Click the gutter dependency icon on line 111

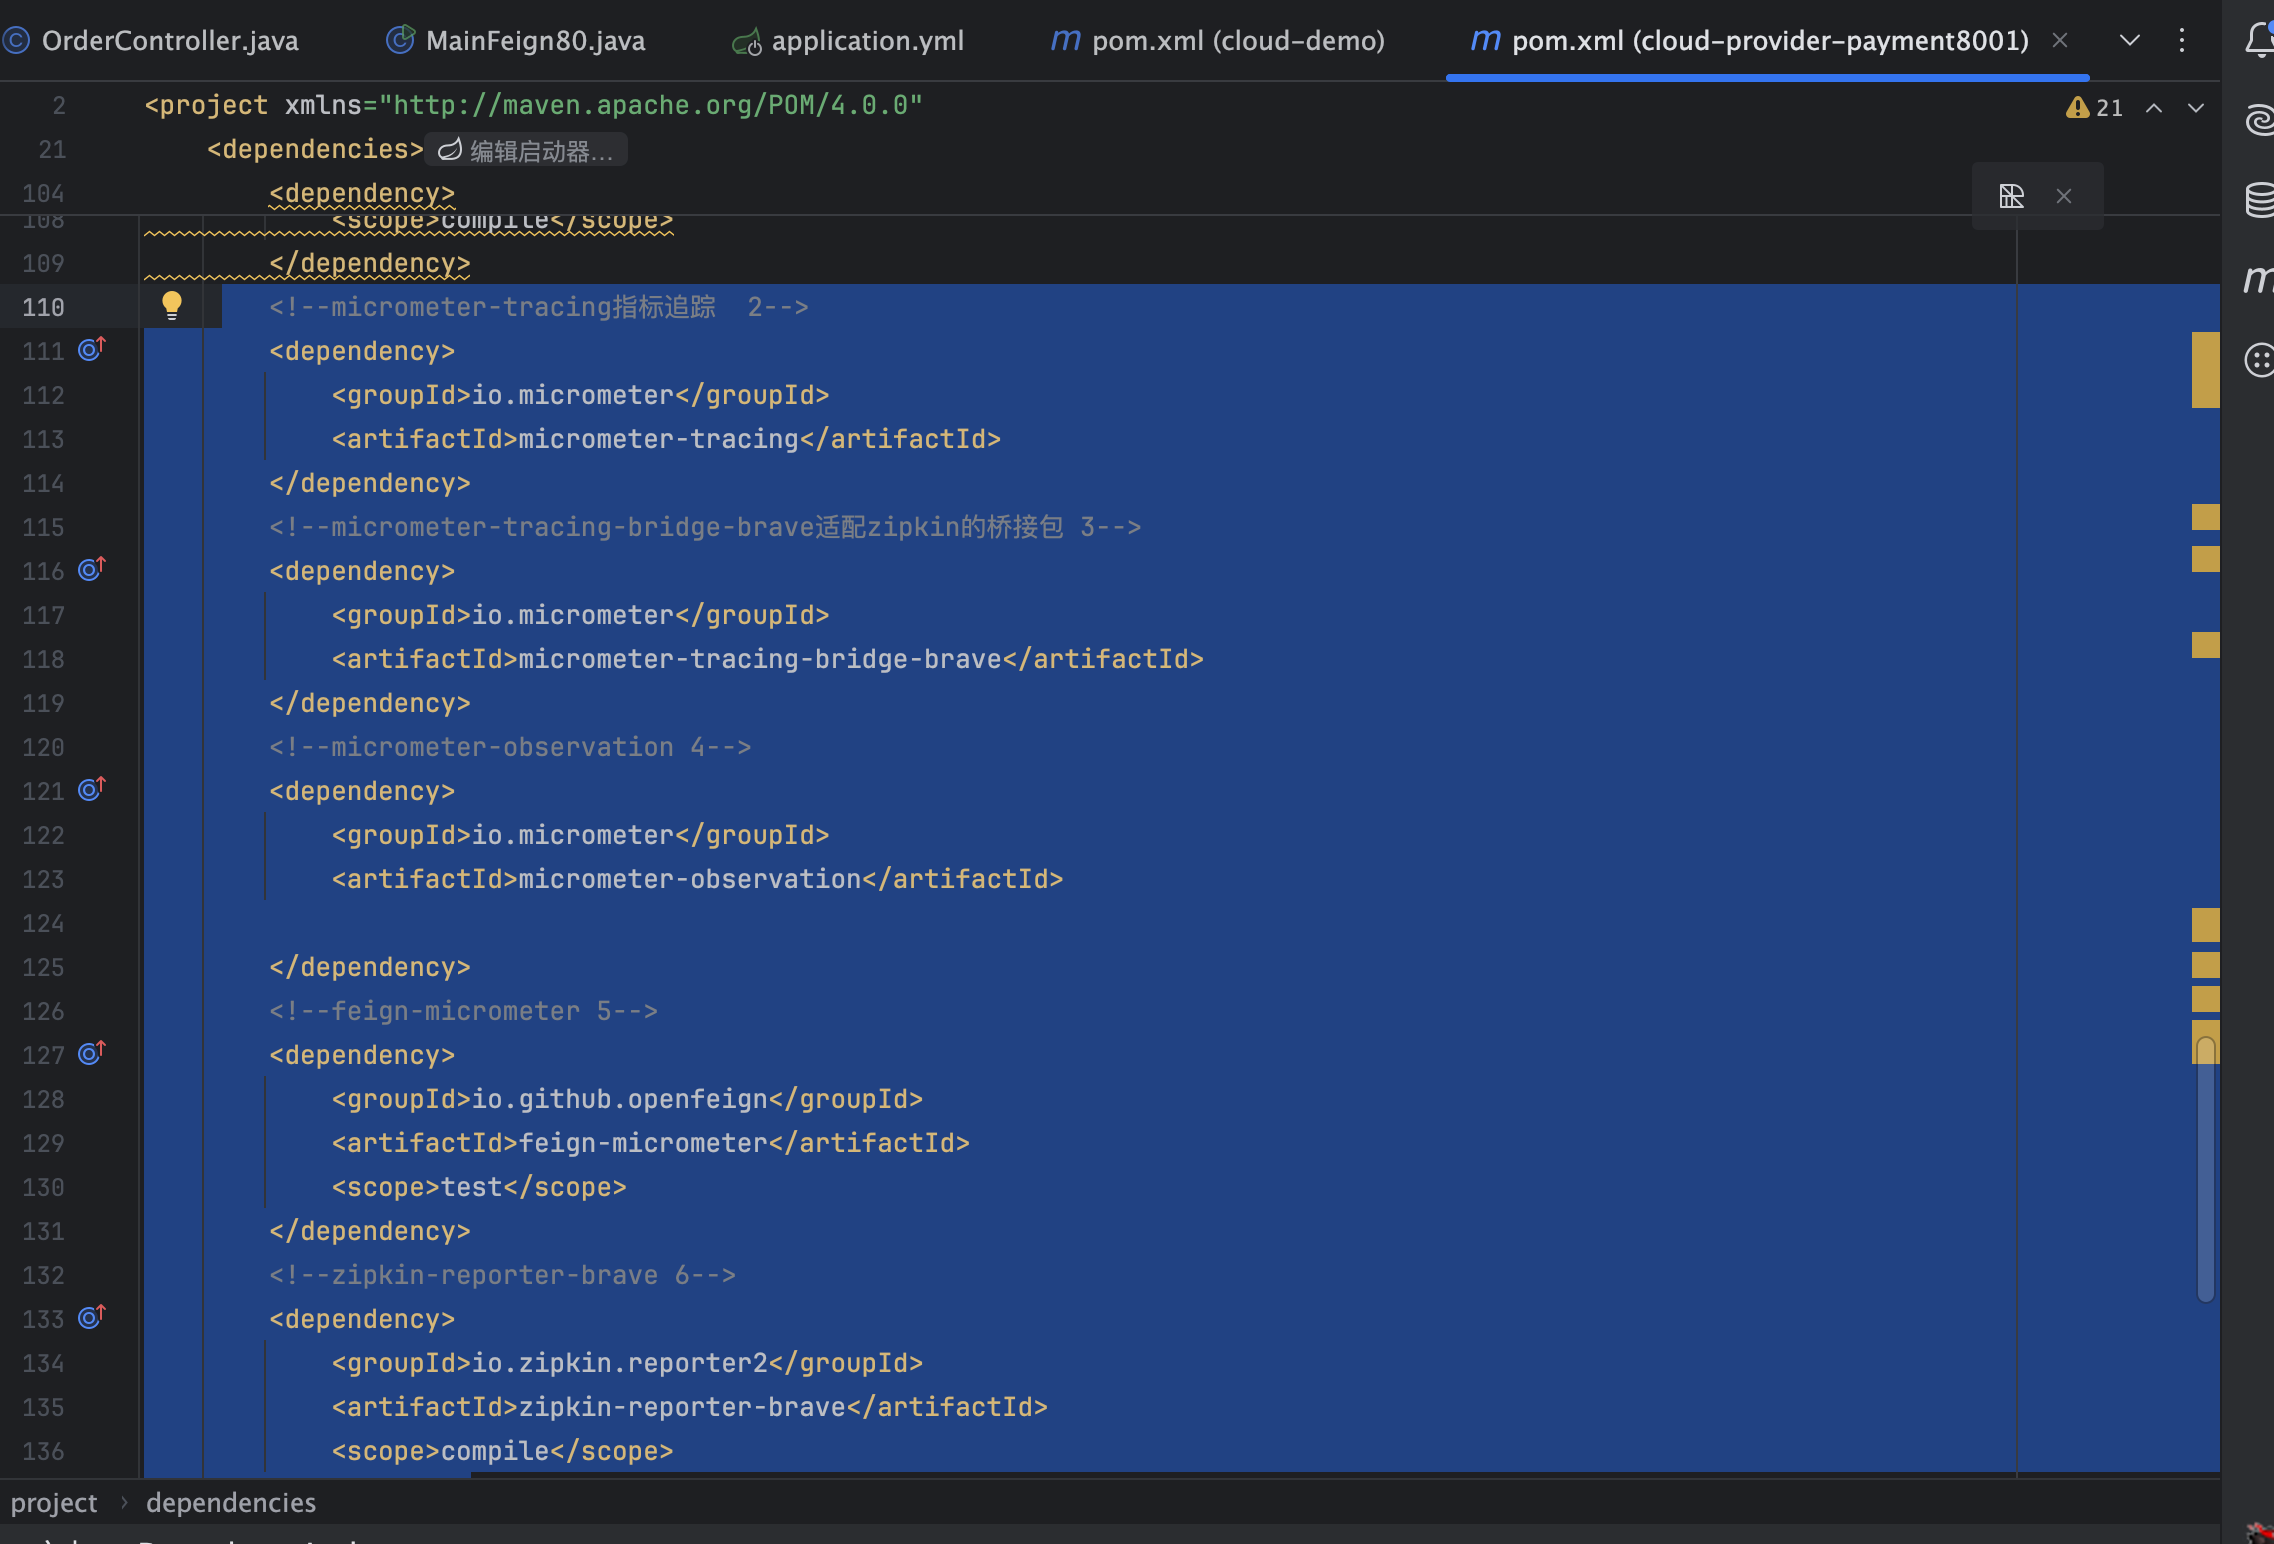91,349
